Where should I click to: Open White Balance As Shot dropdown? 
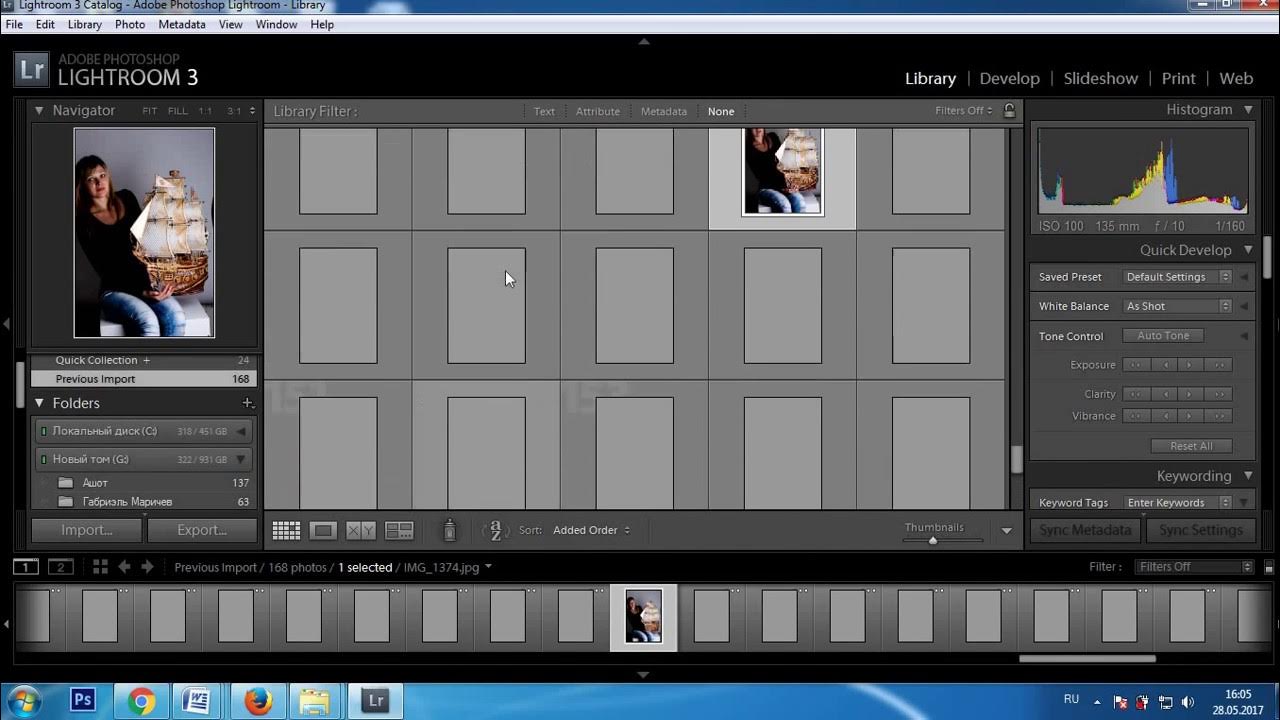point(1177,306)
